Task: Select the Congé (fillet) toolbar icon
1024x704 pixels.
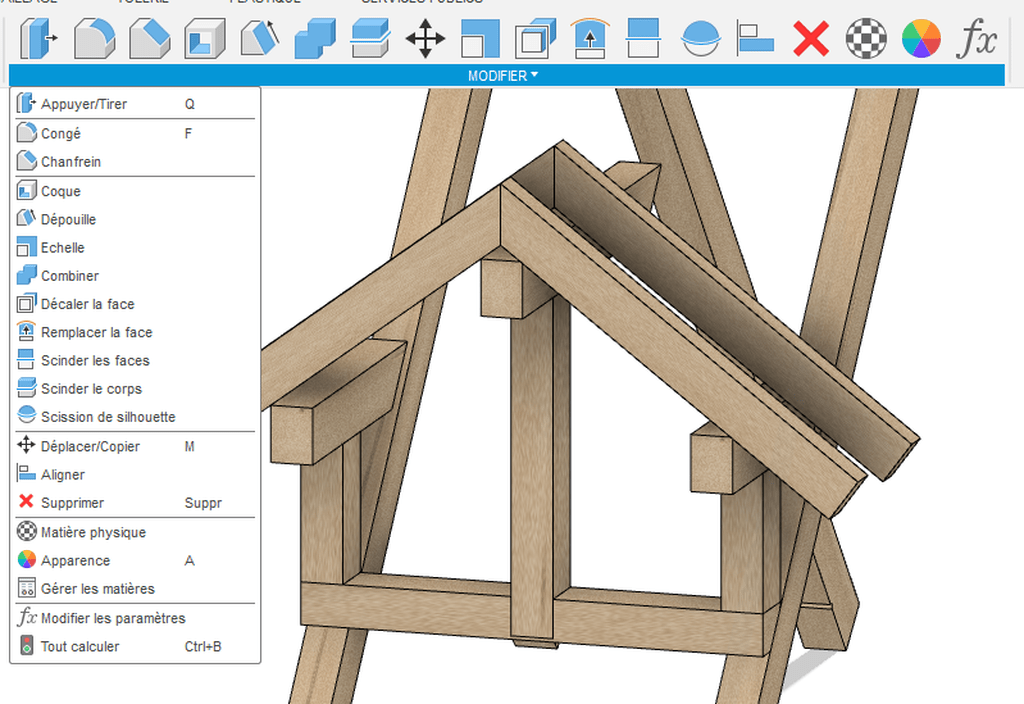Action: tap(94, 39)
